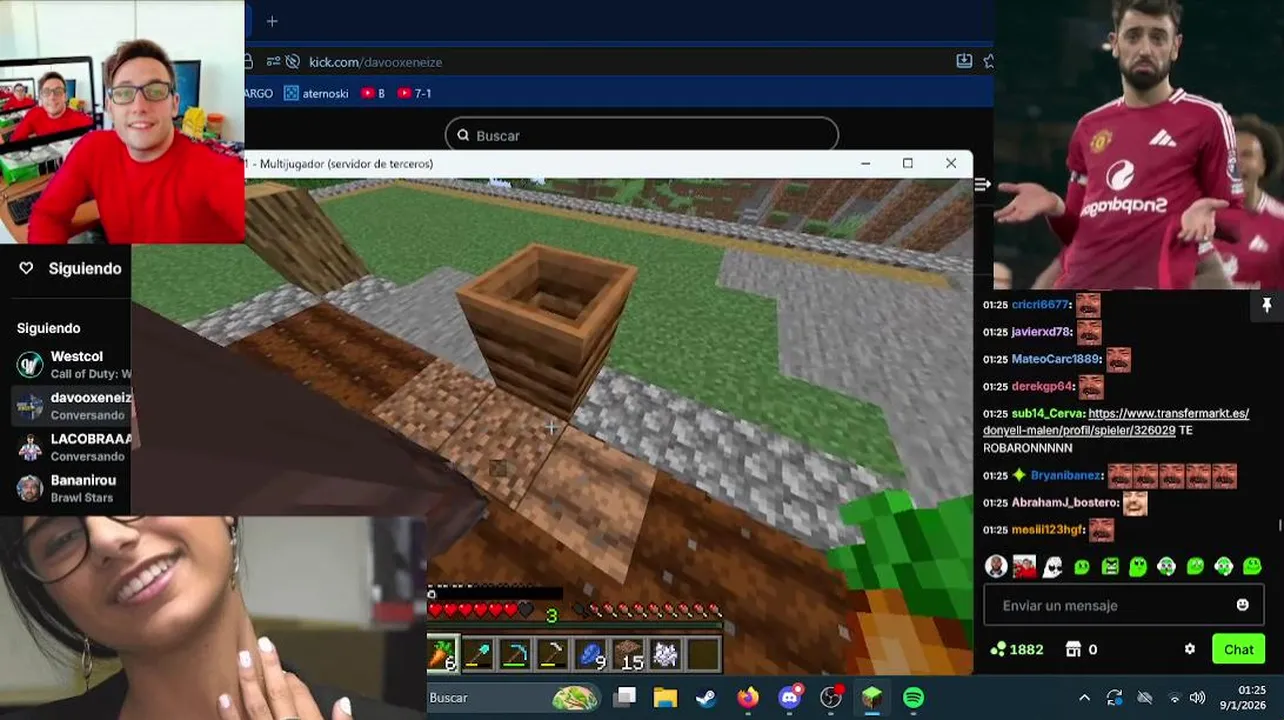
Task: Select the third tool hotbar slot
Action: click(x=551, y=654)
